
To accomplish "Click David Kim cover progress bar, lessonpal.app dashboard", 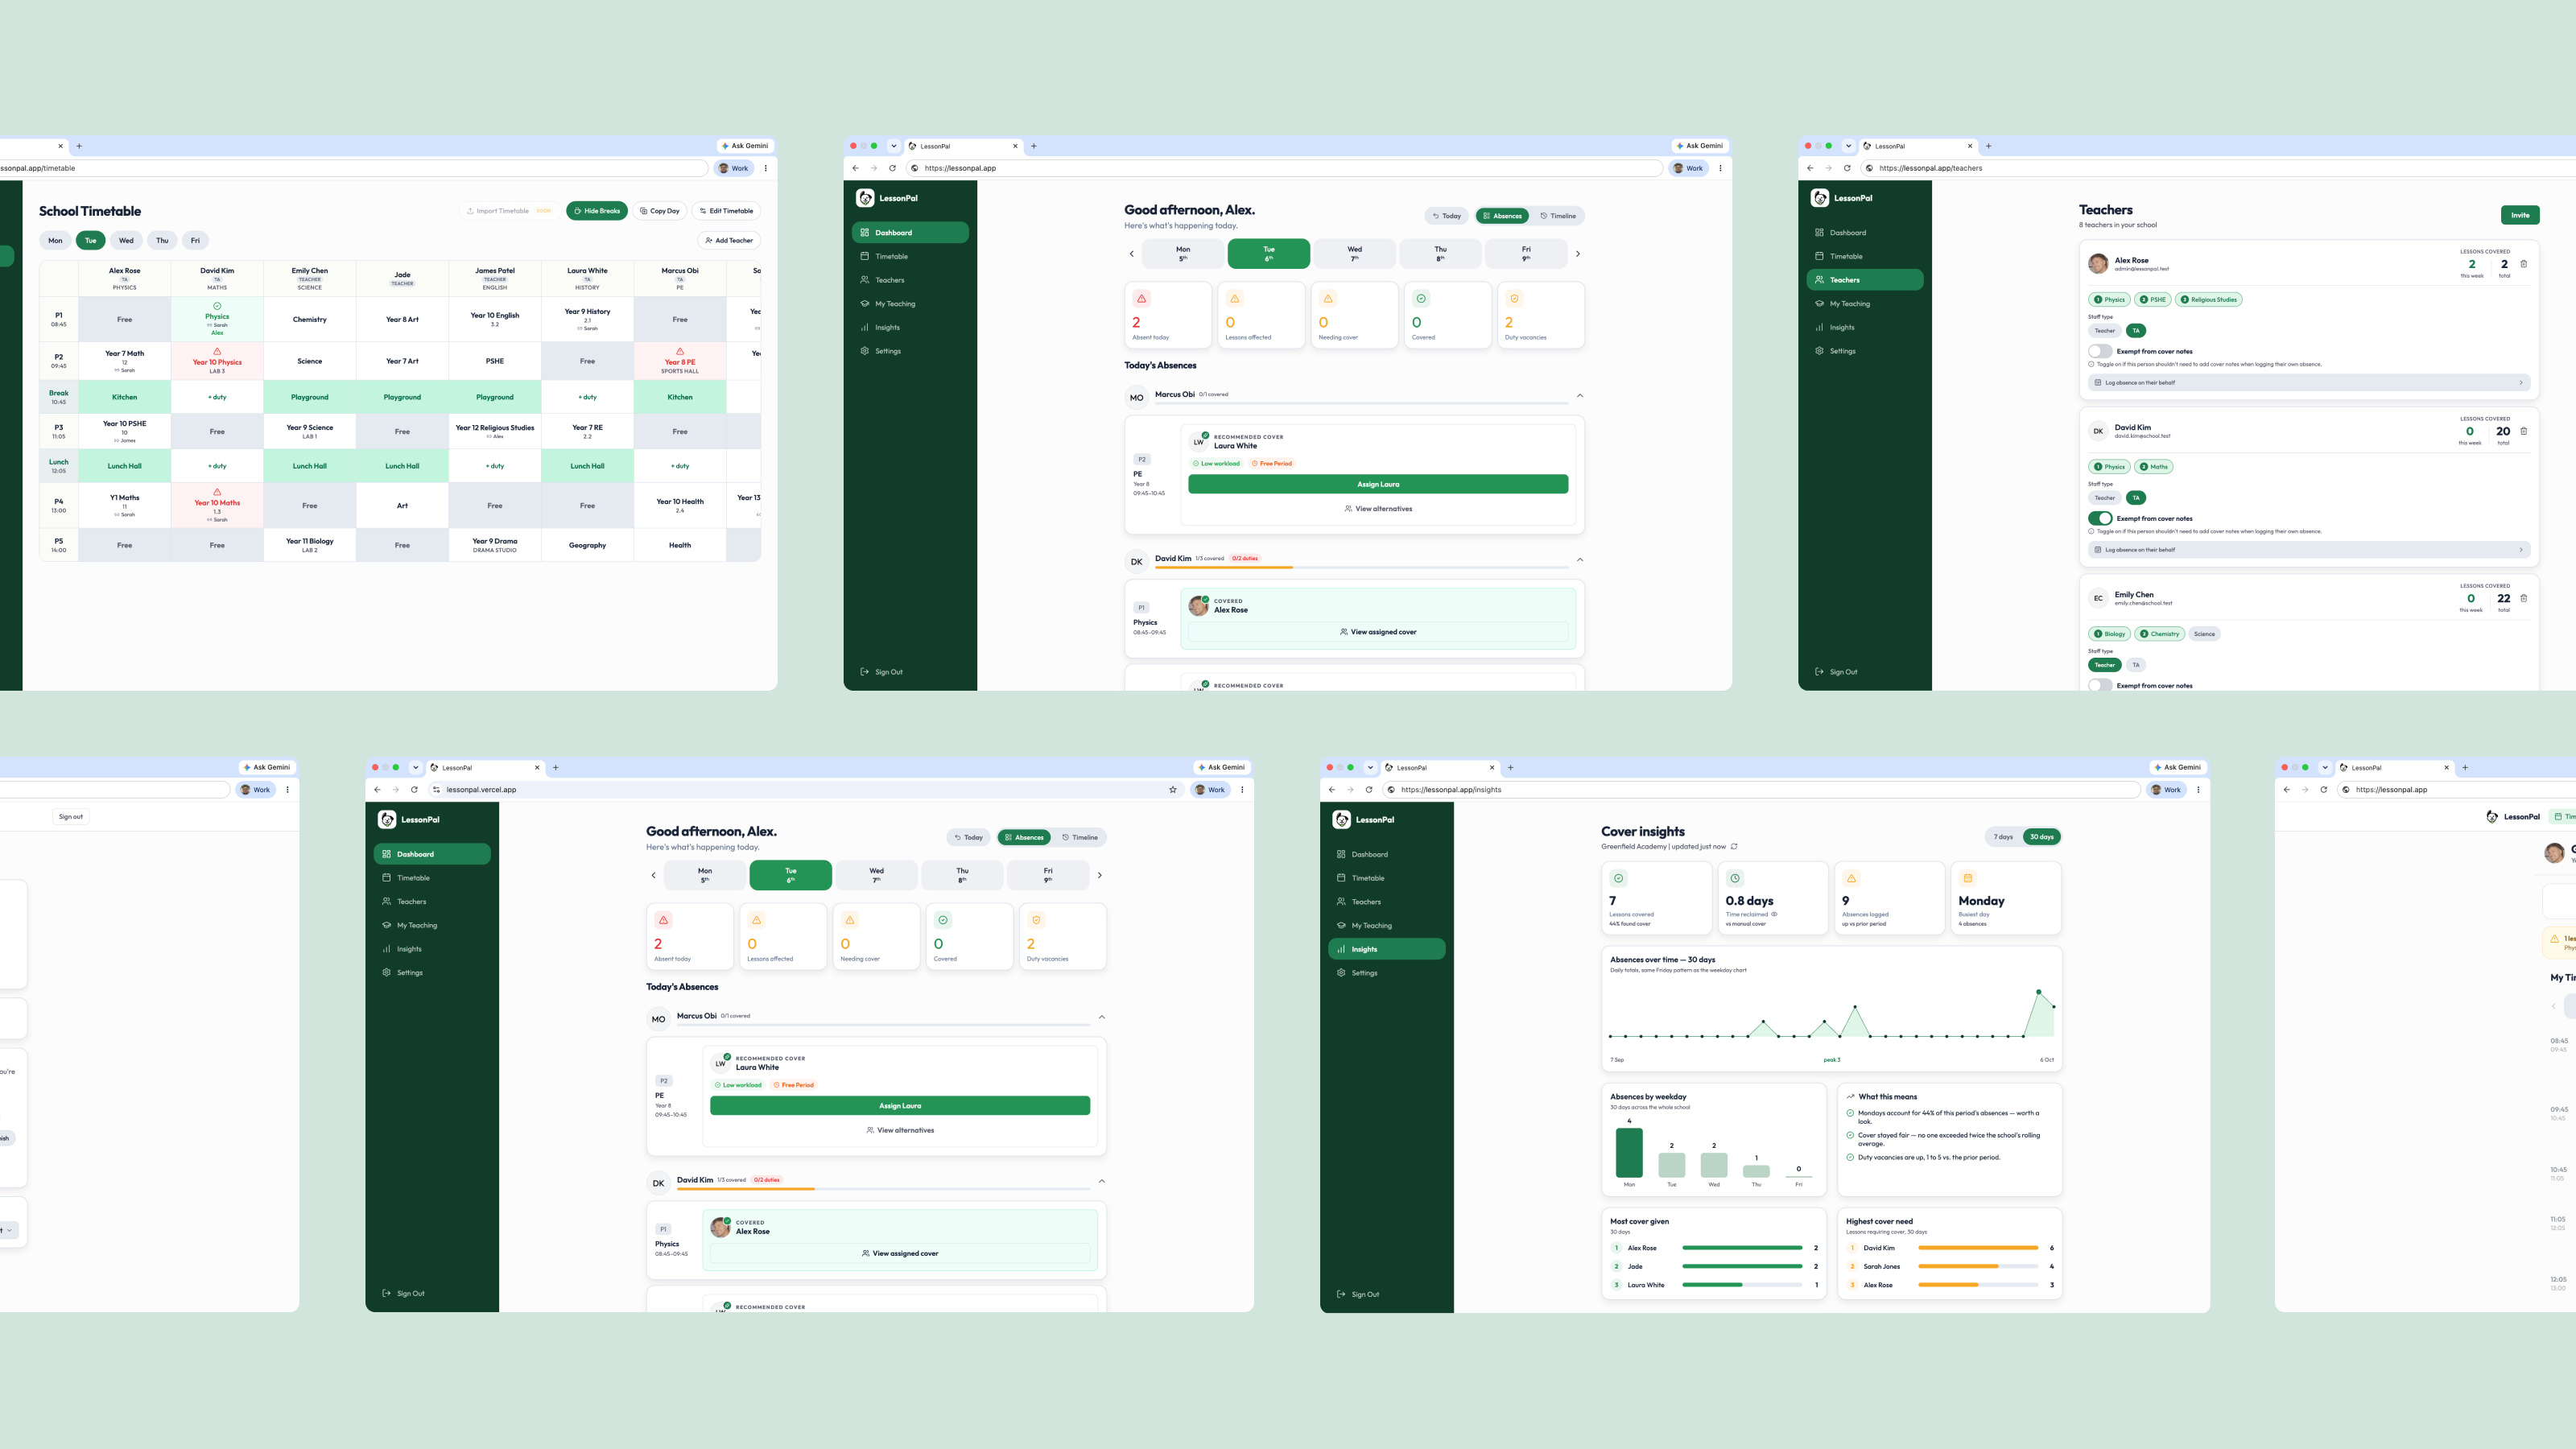I will click(x=1361, y=567).
